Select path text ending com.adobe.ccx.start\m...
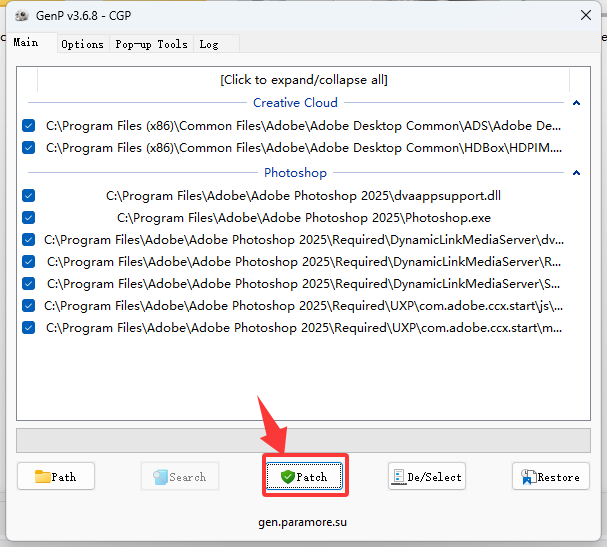 304,328
